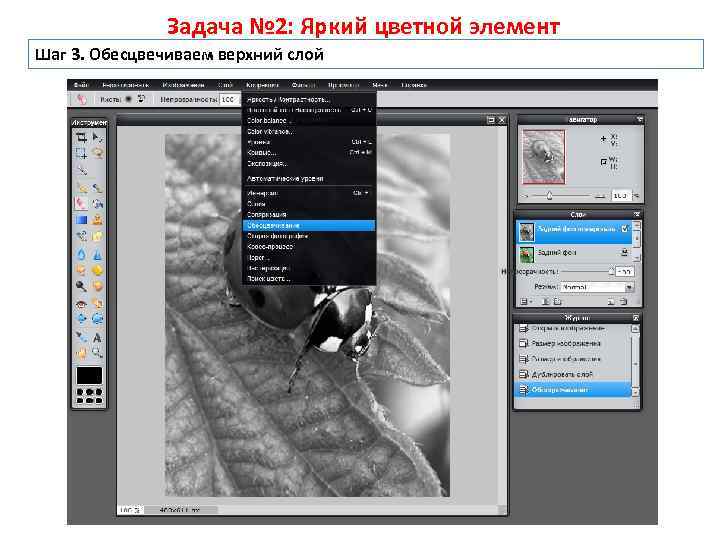This screenshot has width=720, height=540.
Task: Click the Navigator zoom slider handle
Action: click(x=549, y=196)
